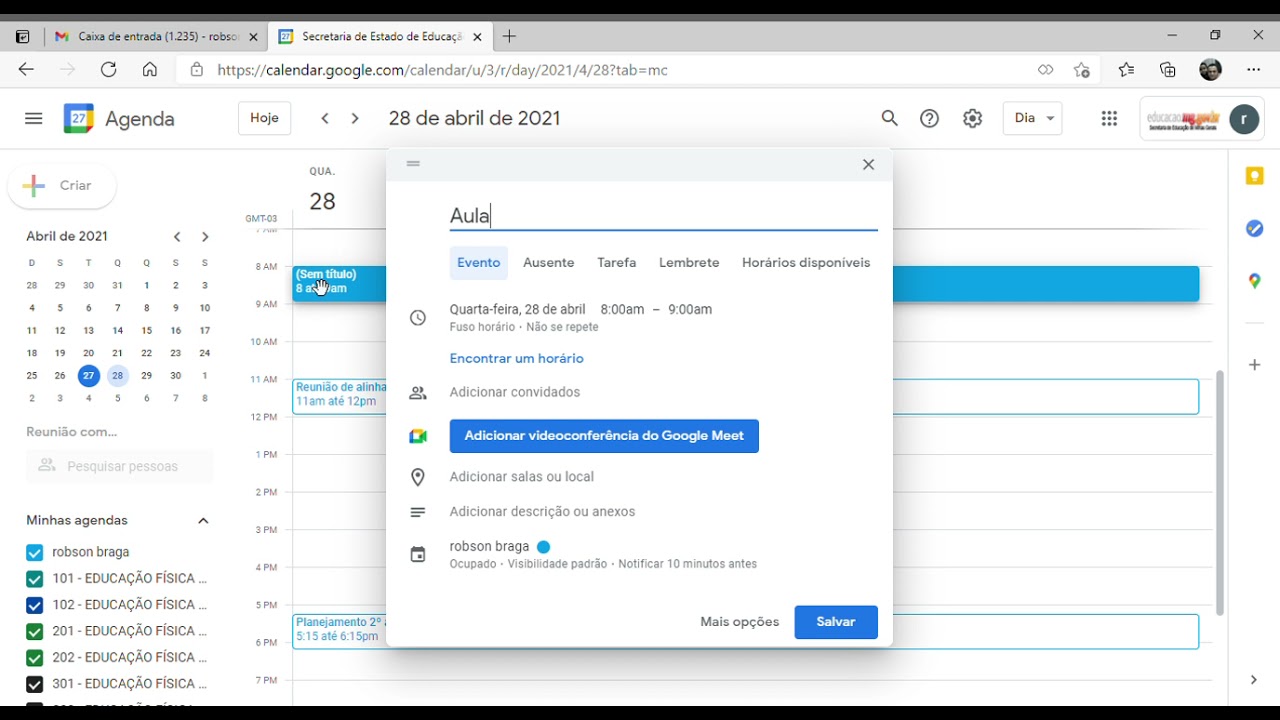Screen dimensions: 1280x720
Task: Open the browser address bar URL
Action: [x=442, y=70]
